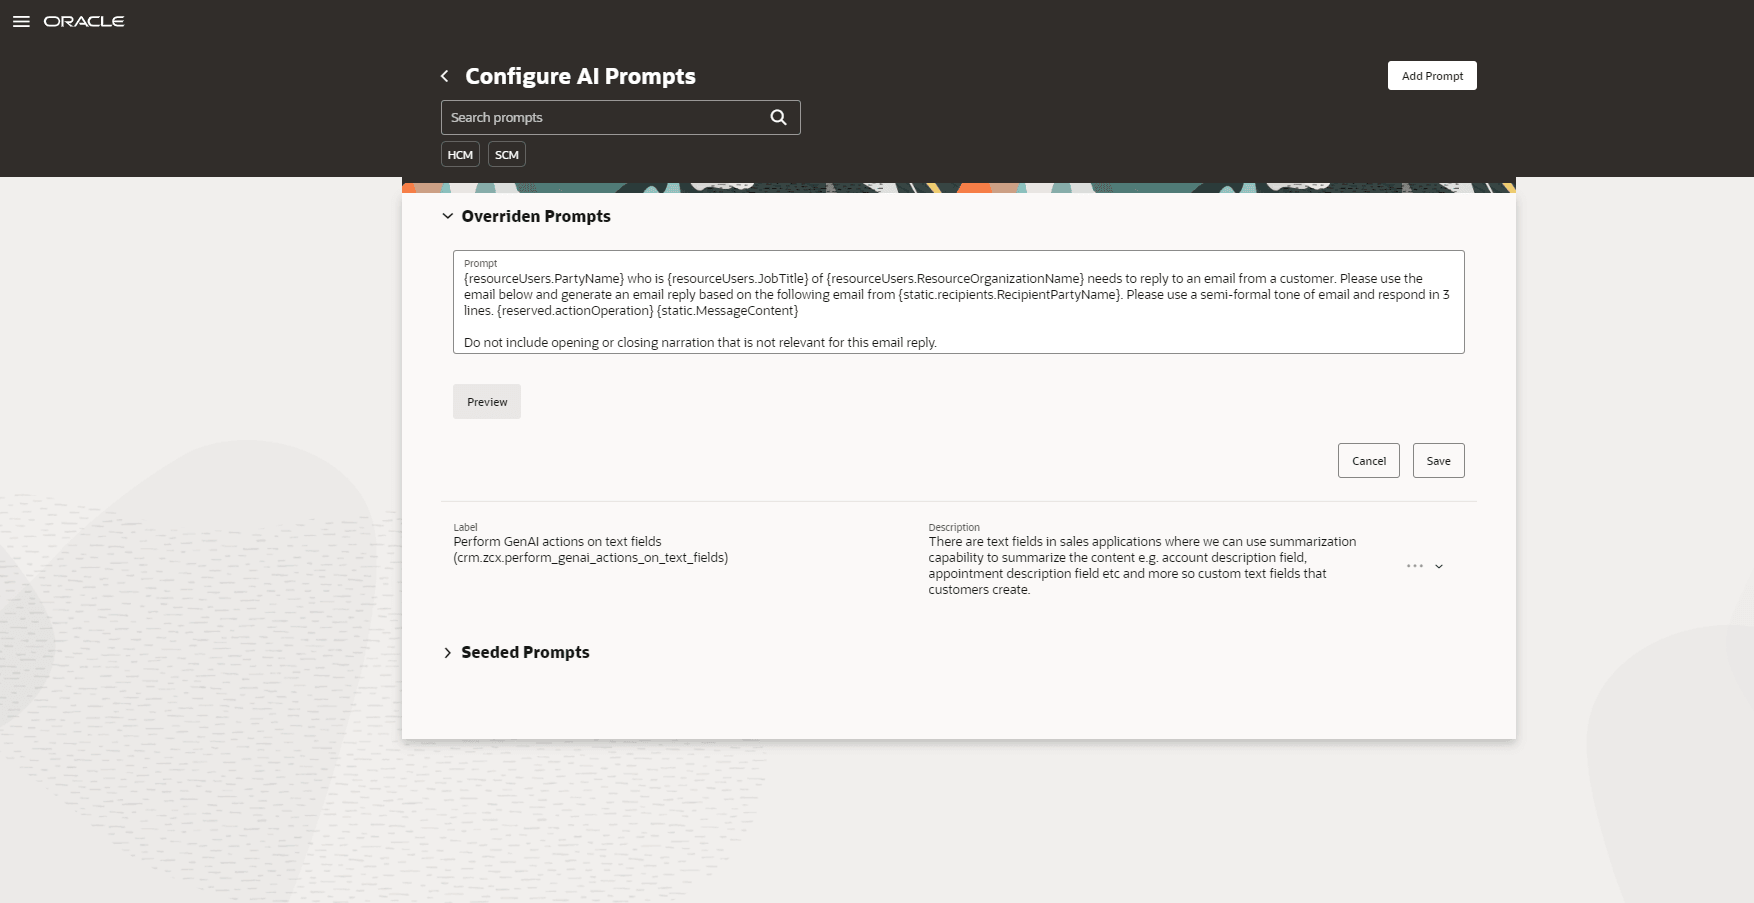This screenshot has width=1754, height=903.
Task: Save the overridden prompt
Action: 1438,460
